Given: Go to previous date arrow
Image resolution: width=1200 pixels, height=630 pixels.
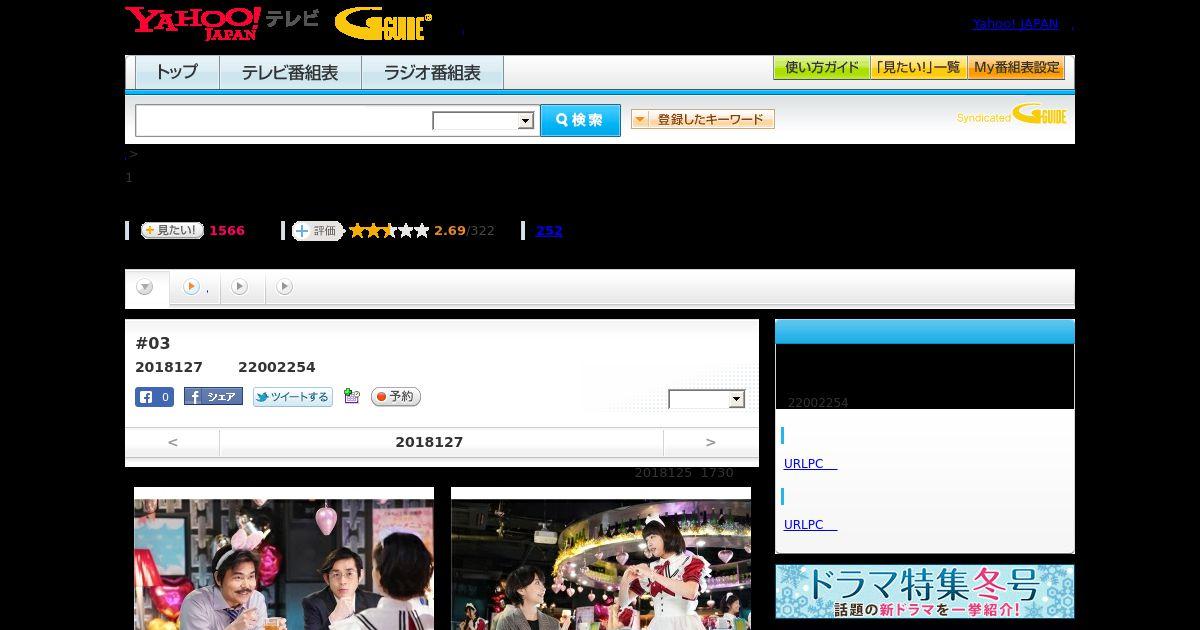Looking at the screenshot, I should pos(172,442).
